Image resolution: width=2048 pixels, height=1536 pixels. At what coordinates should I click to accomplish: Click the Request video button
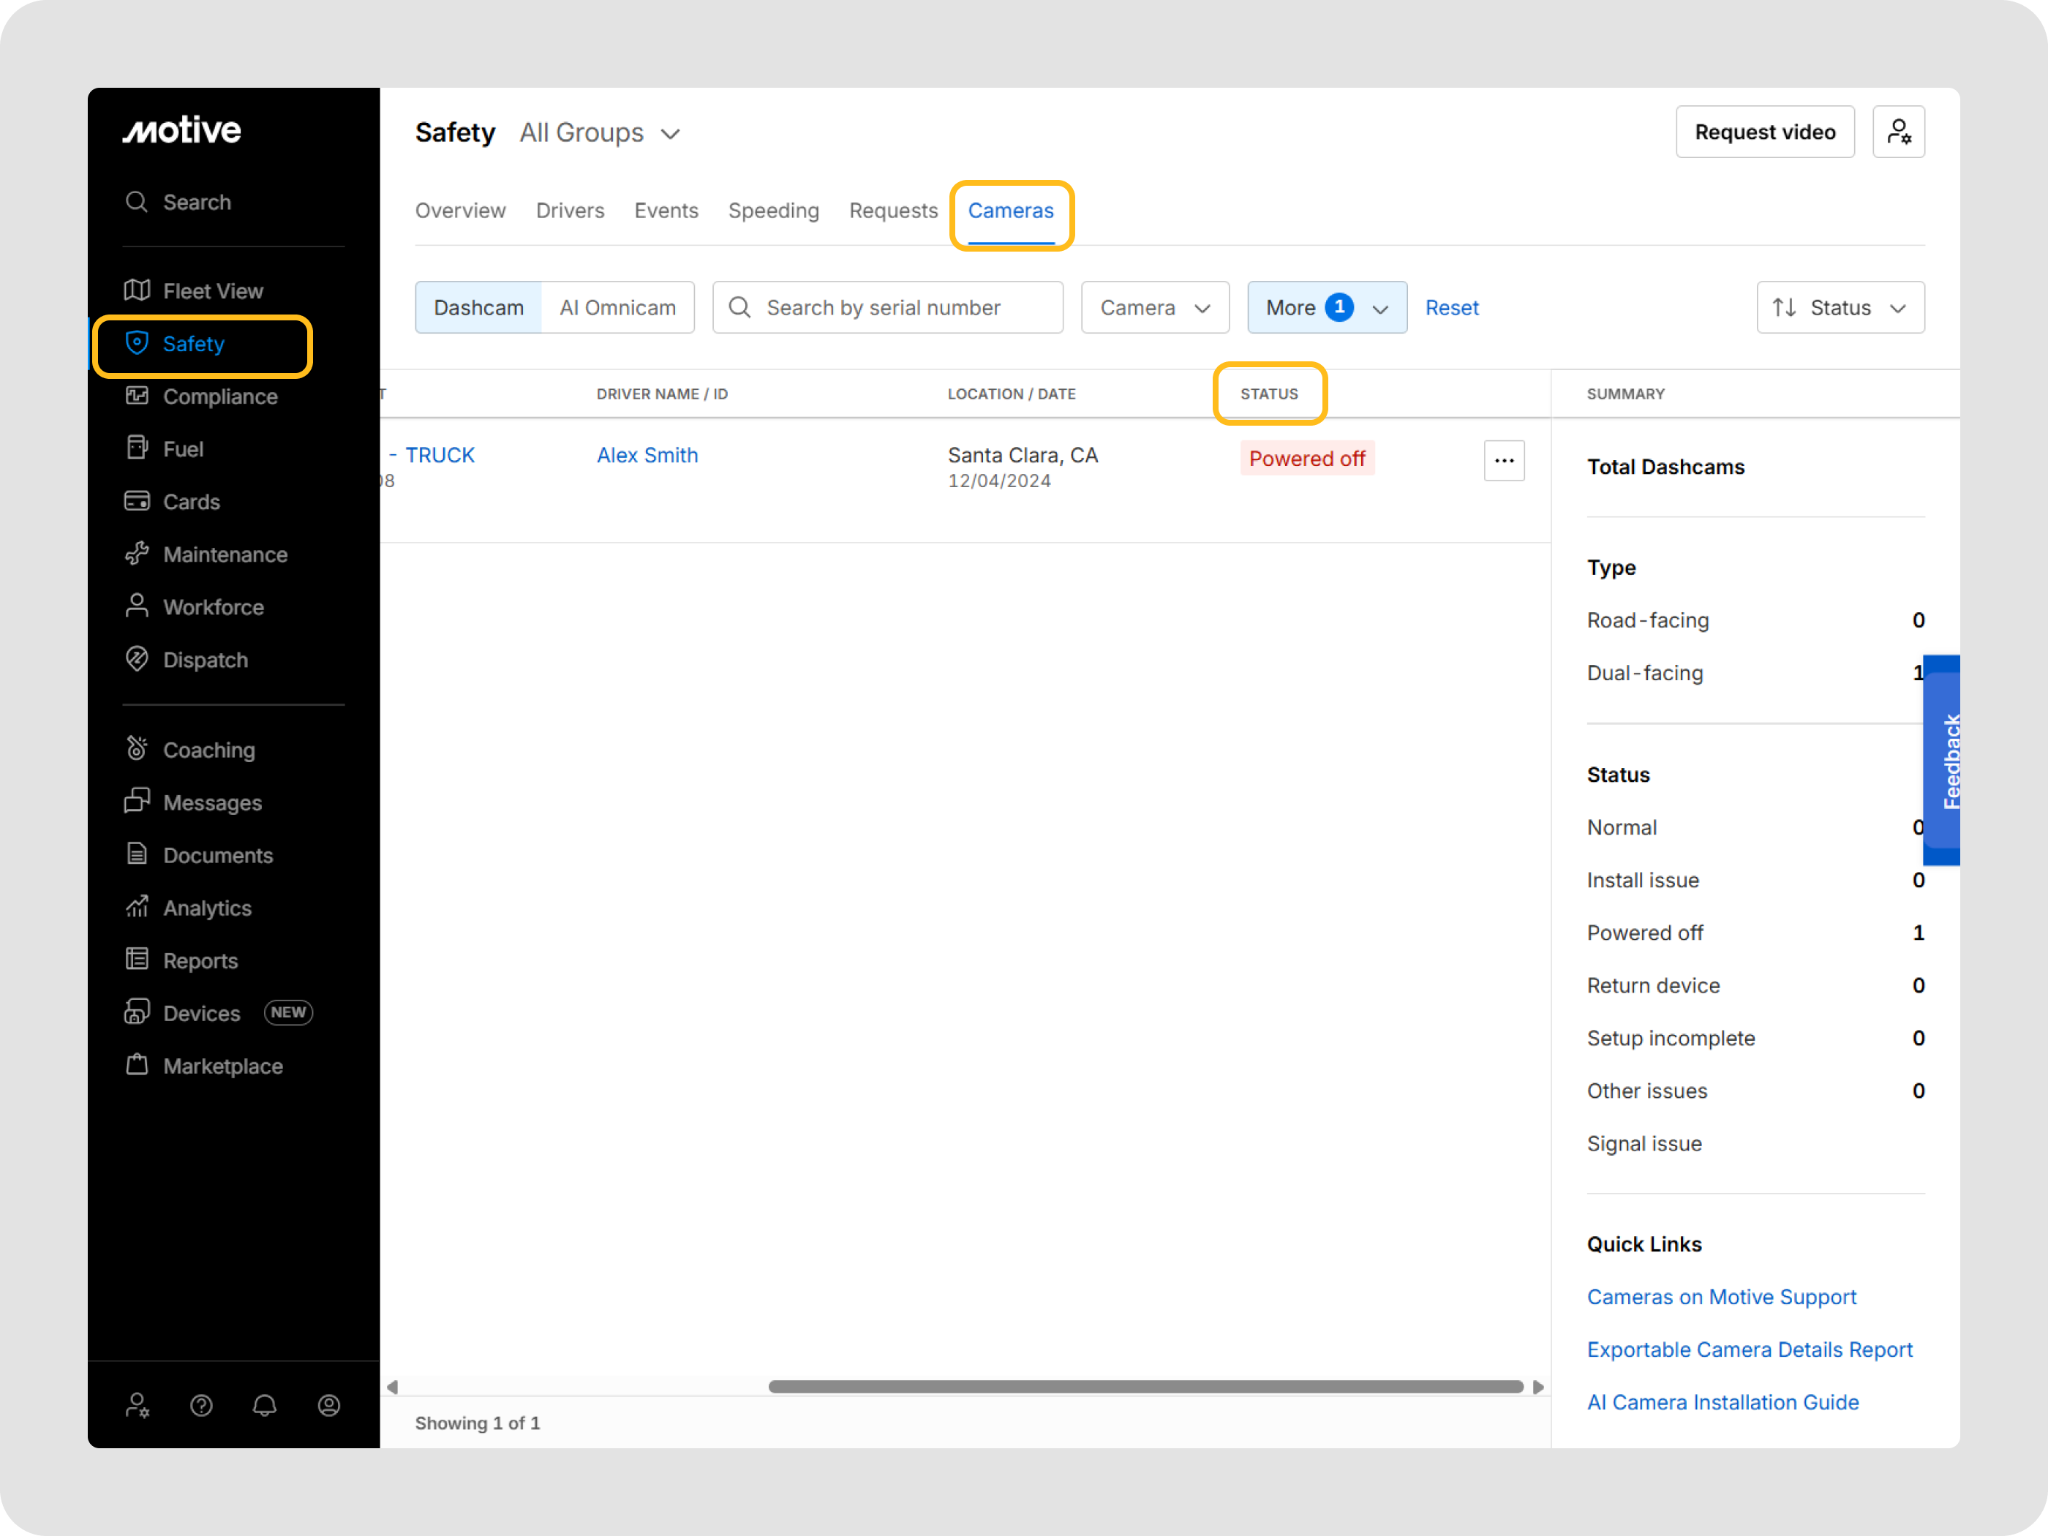coord(1764,132)
